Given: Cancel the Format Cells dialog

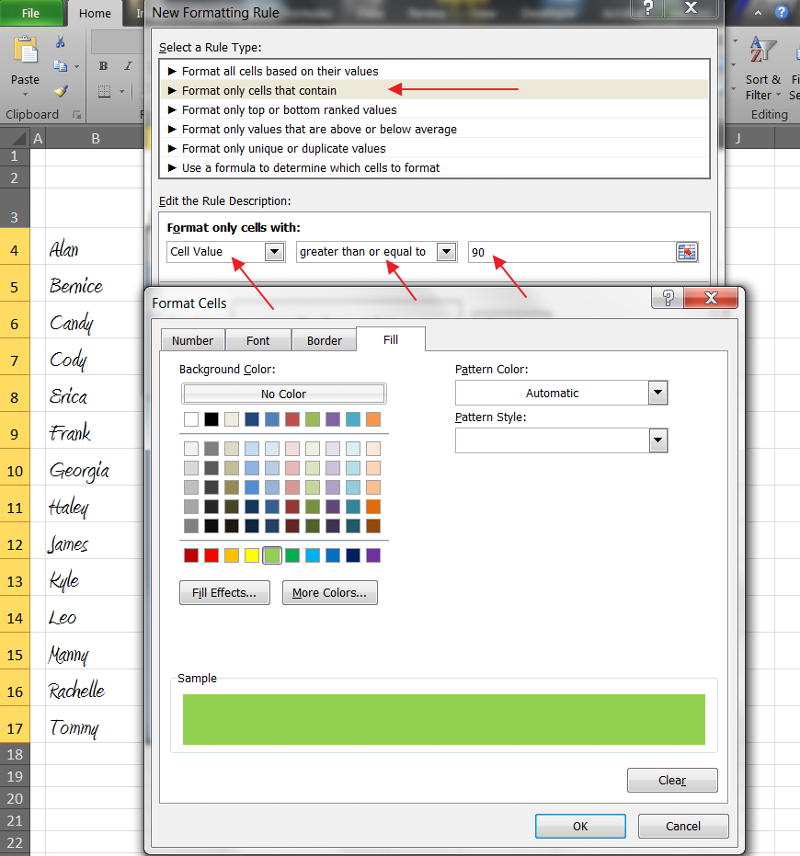Looking at the screenshot, I should pyautogui.click(x=683, y=826).
